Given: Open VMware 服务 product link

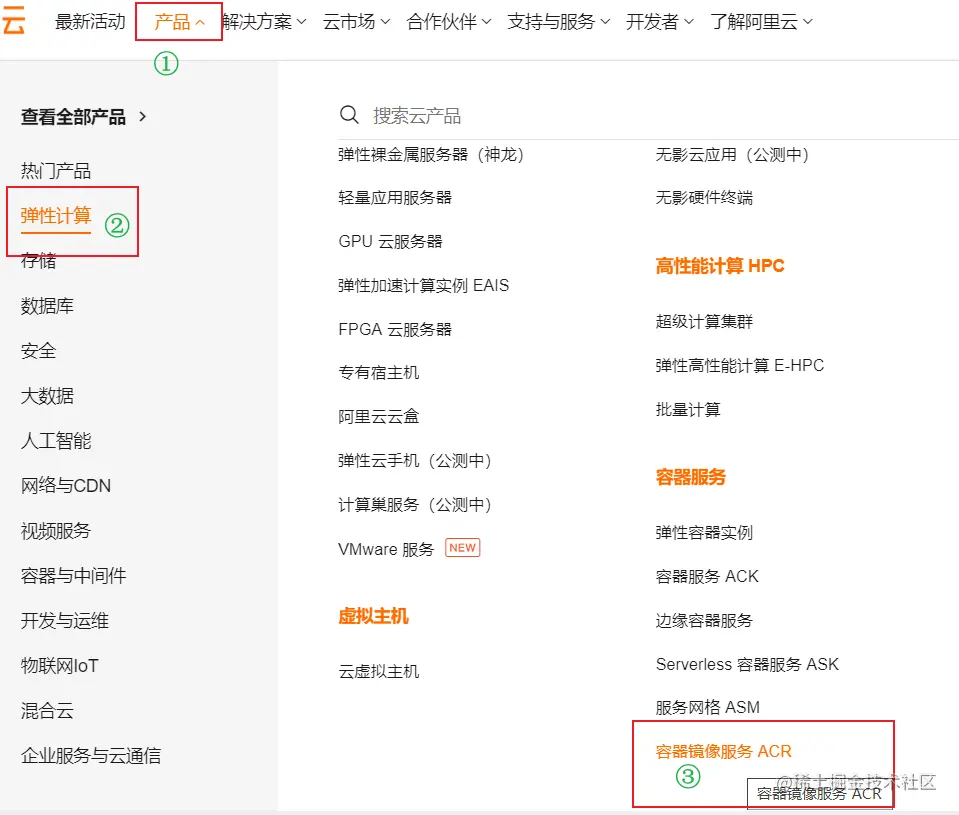Looking at the screenshot, I should point(386,549).
